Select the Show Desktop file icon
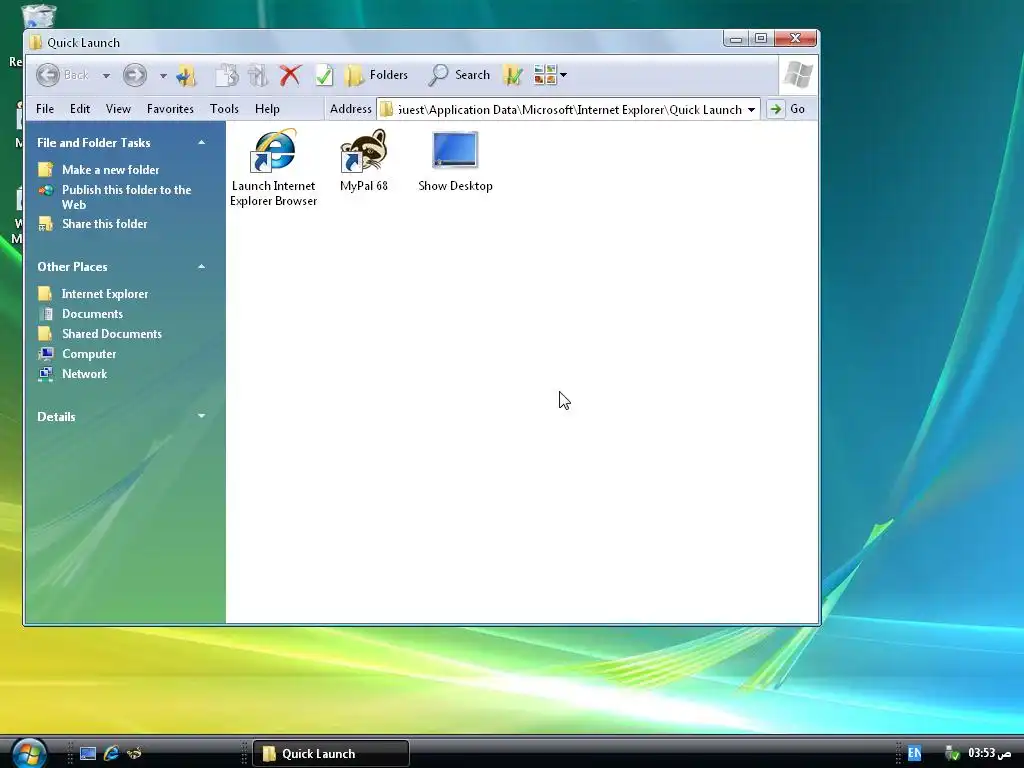 tap(455, 162)
